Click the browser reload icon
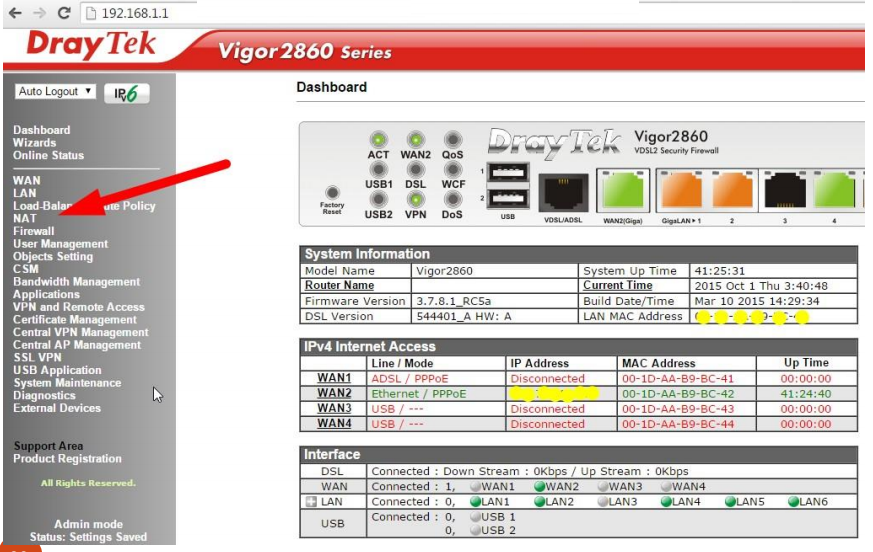 tap(64, 13)
